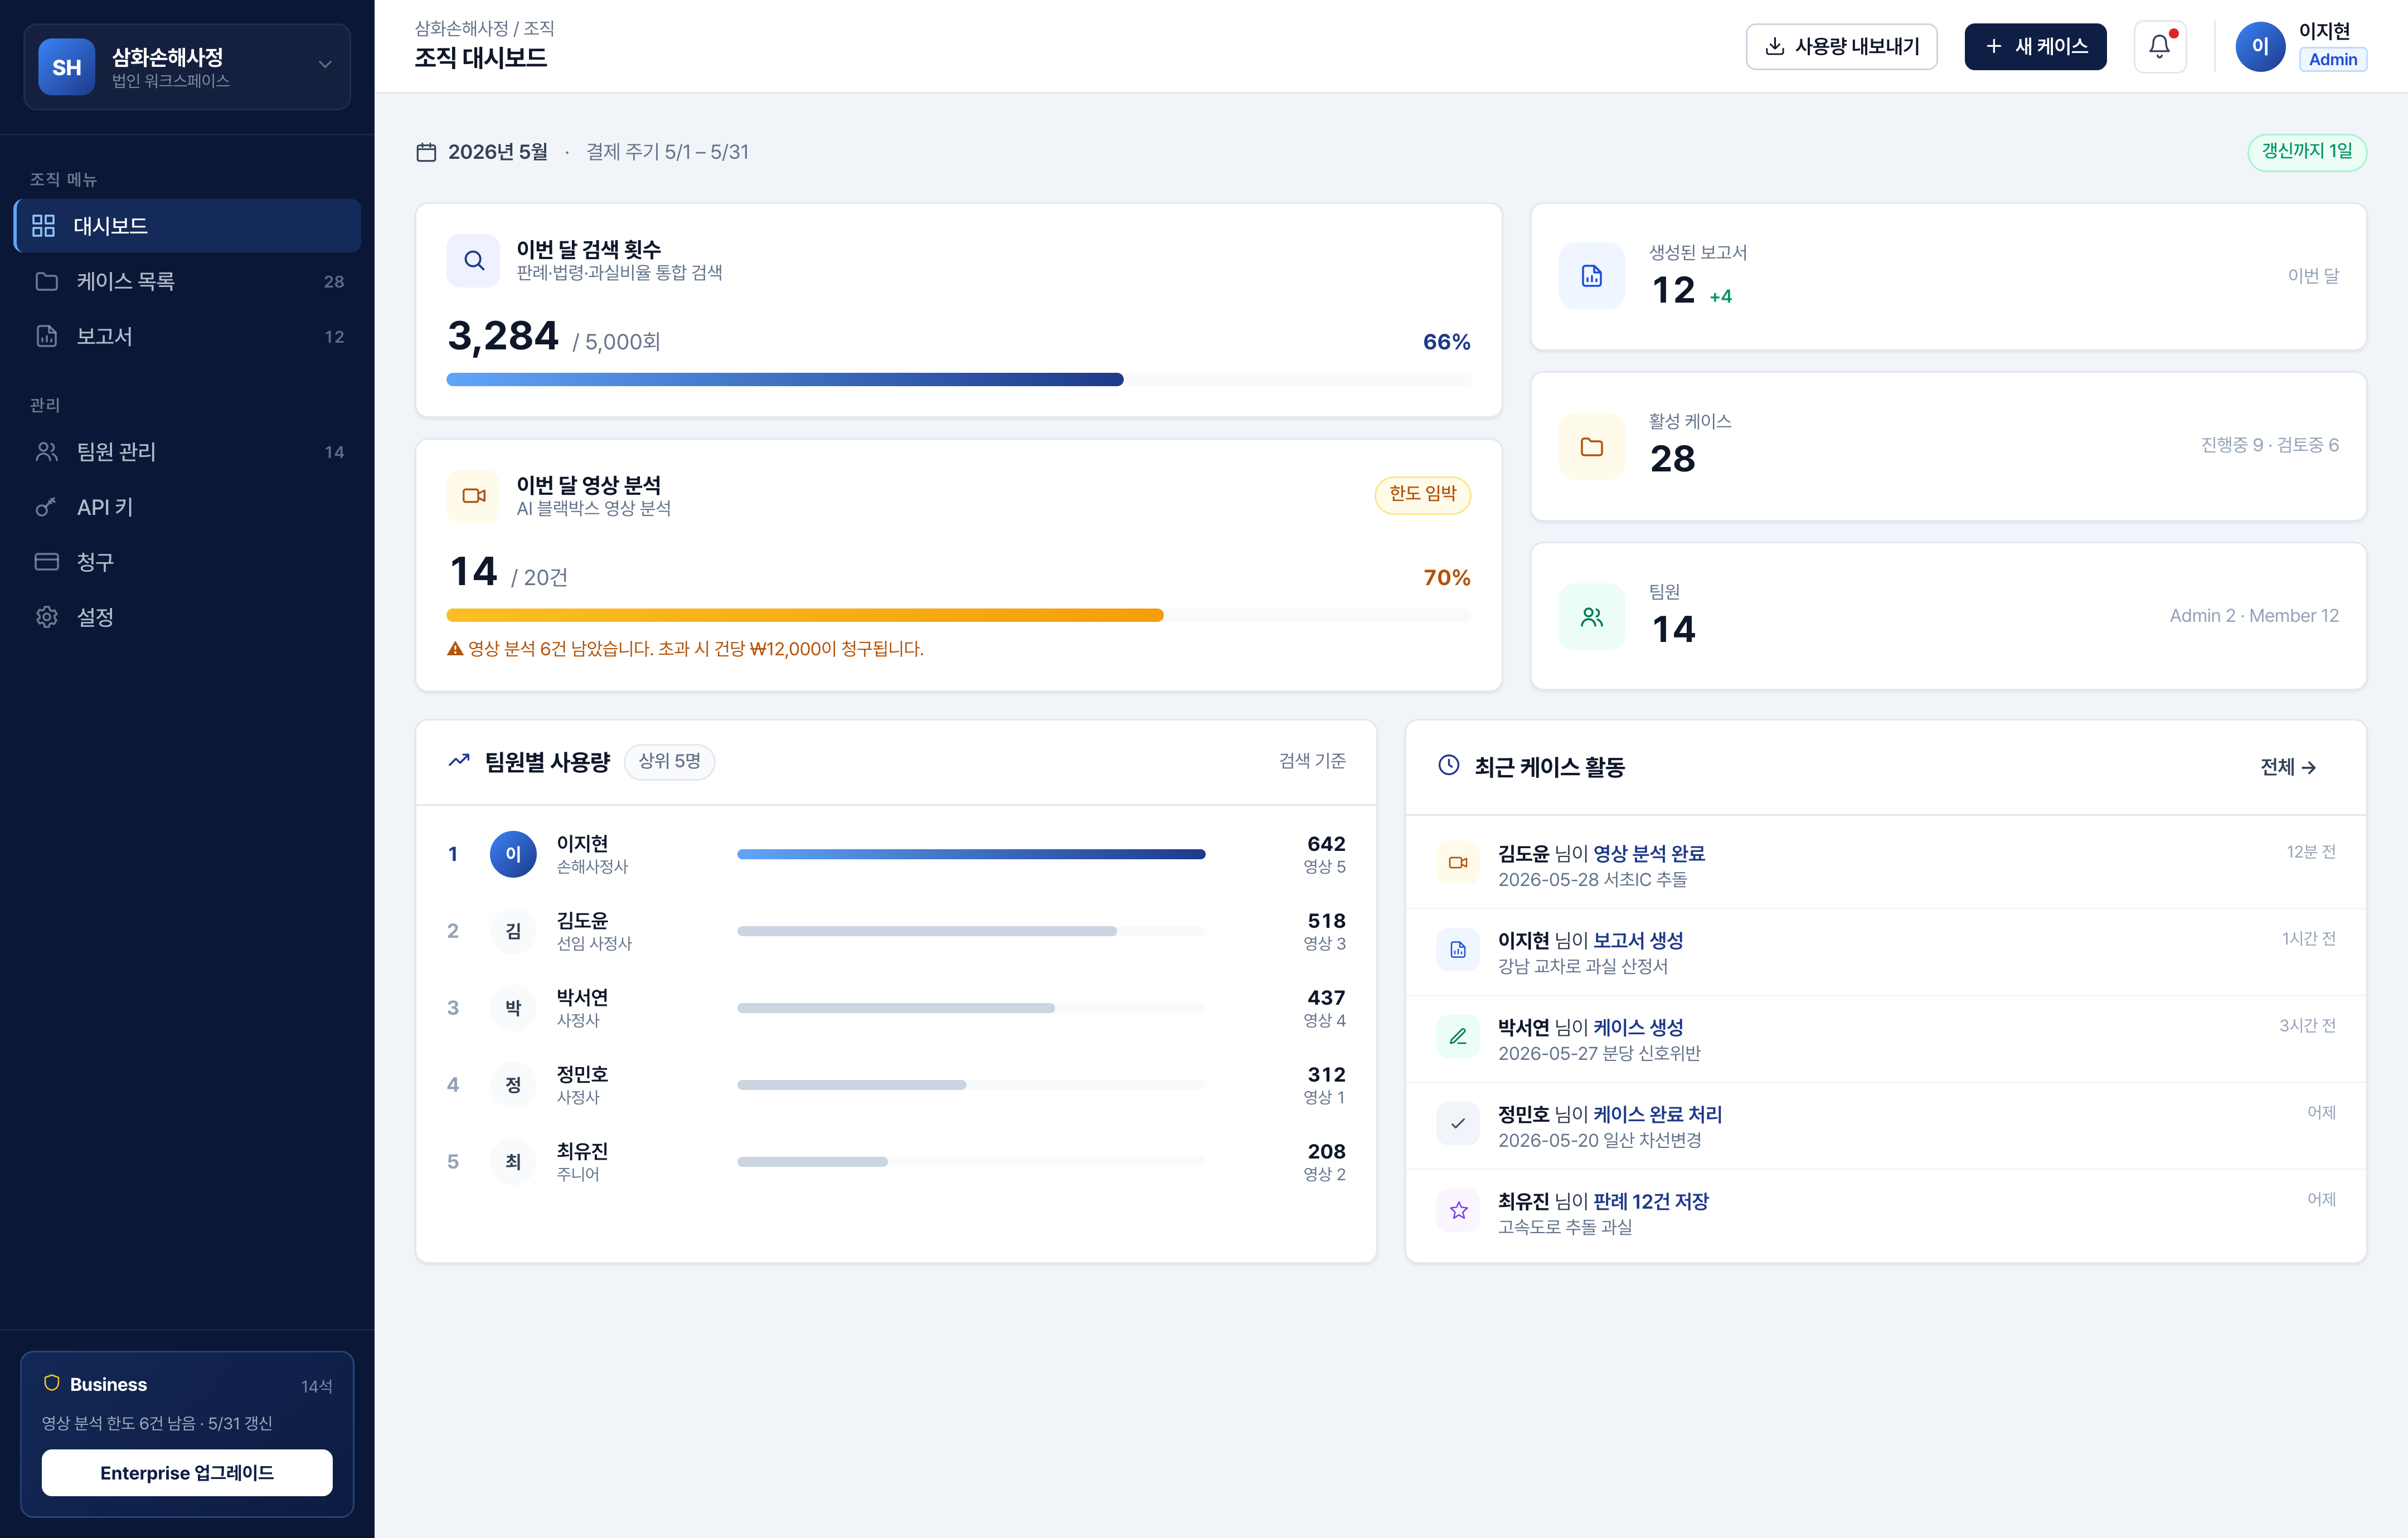
Task: Click the warning triangle icon in overage notice
Action: point(455,649)
